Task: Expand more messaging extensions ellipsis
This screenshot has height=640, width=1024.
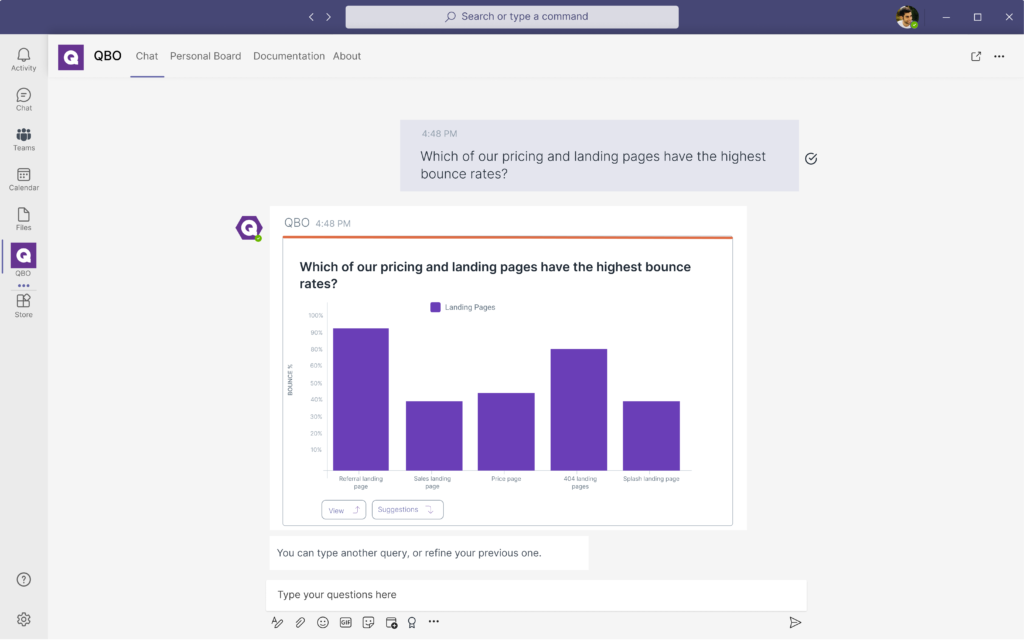Action: point(433,622)
